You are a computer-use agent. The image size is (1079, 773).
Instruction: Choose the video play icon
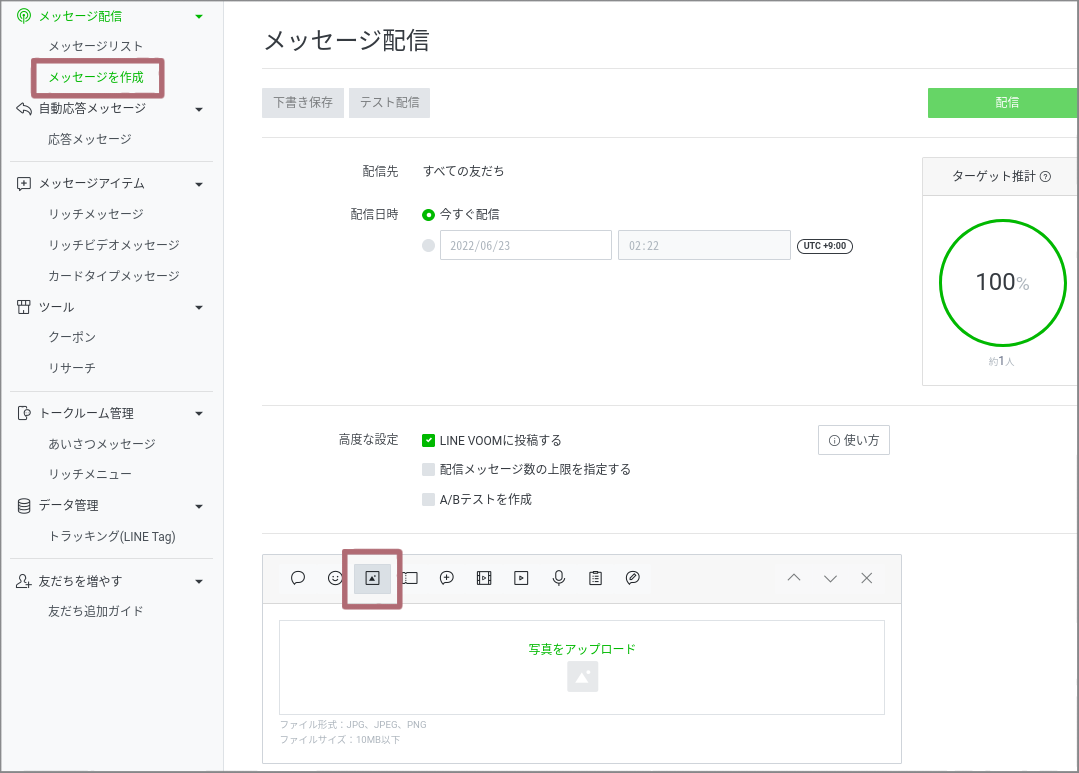tap(521, 578)
